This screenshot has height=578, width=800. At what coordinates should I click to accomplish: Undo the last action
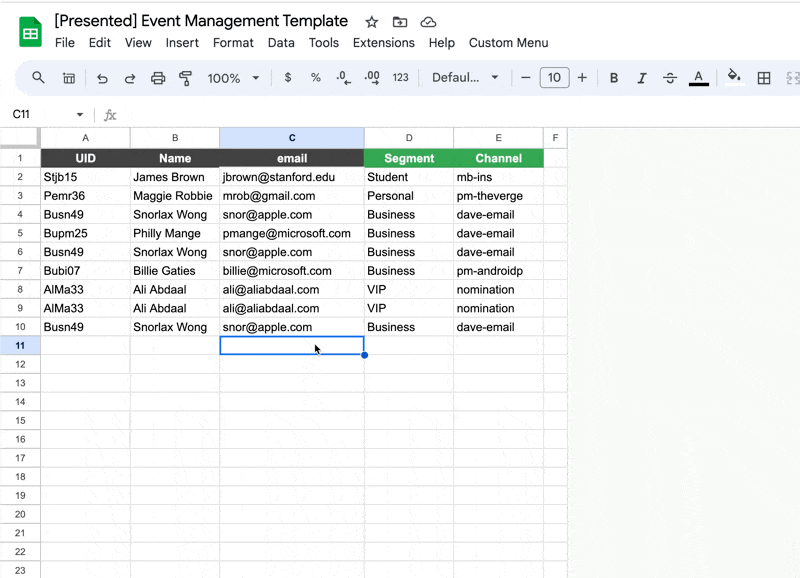[x=102, y=78]
